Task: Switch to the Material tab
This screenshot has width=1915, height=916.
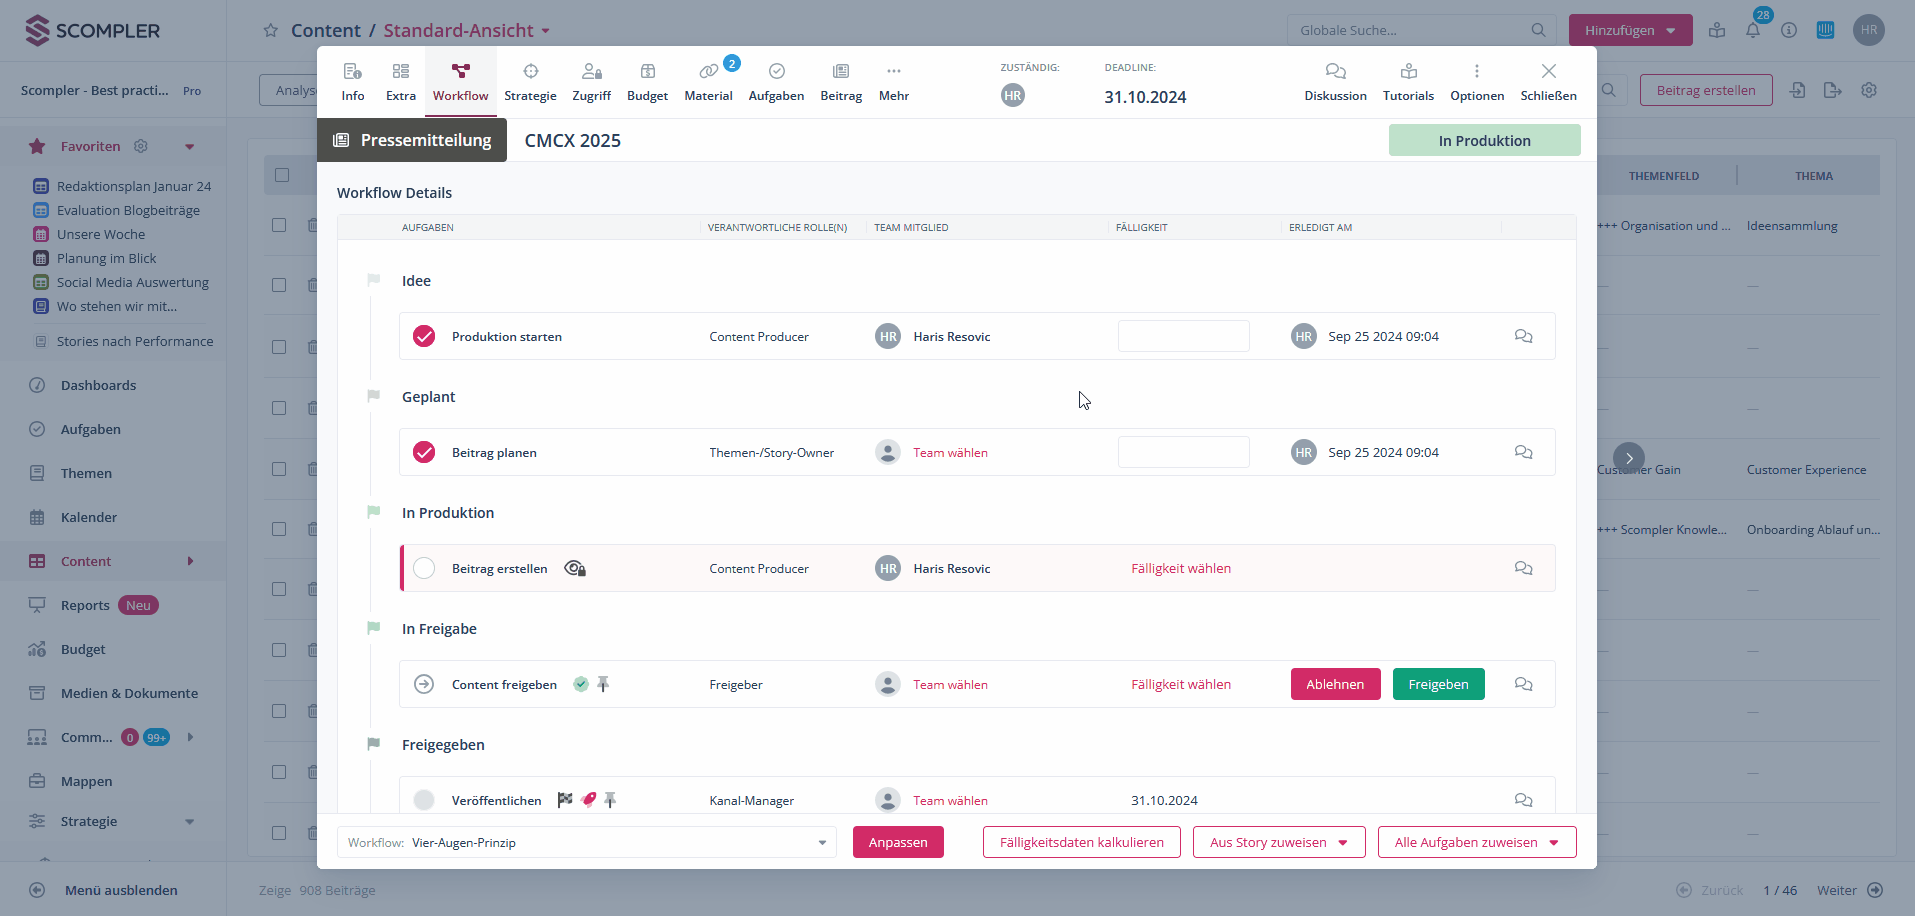Action: point(708,81)
